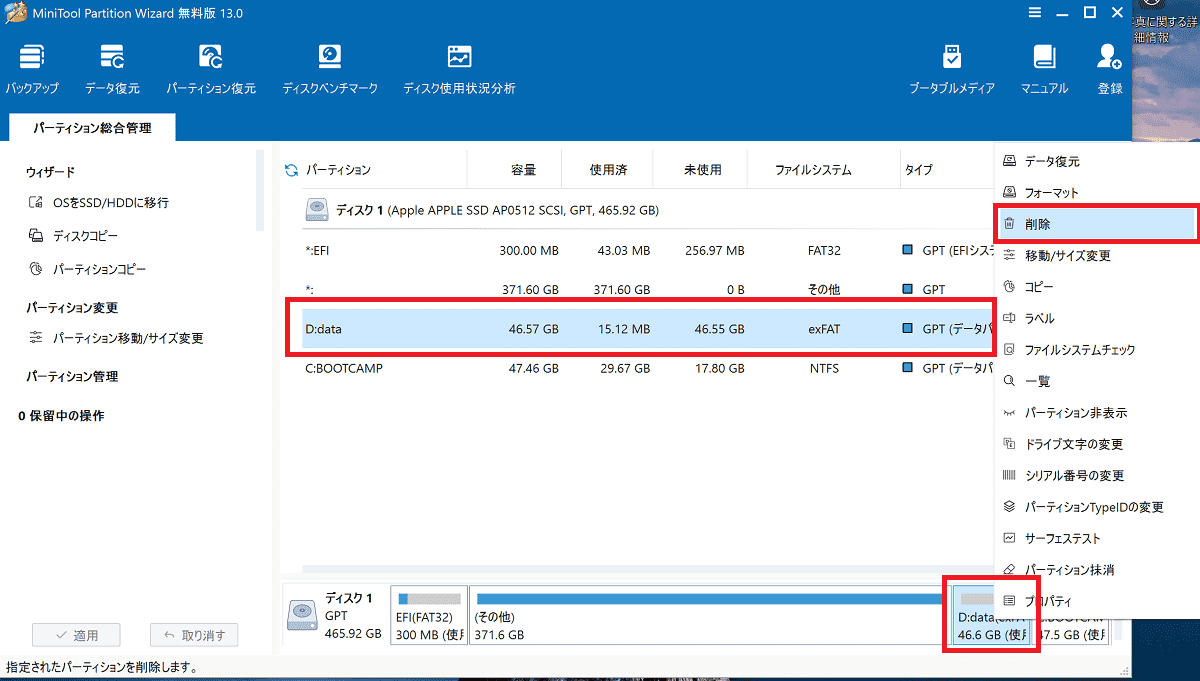Click the ディスク 1 drive icon in list header

[317, 211]
